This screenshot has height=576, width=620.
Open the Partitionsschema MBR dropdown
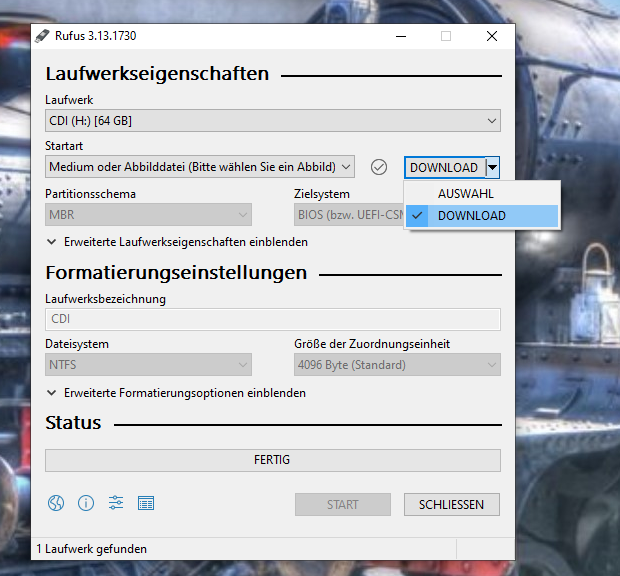tap(148, 215)
